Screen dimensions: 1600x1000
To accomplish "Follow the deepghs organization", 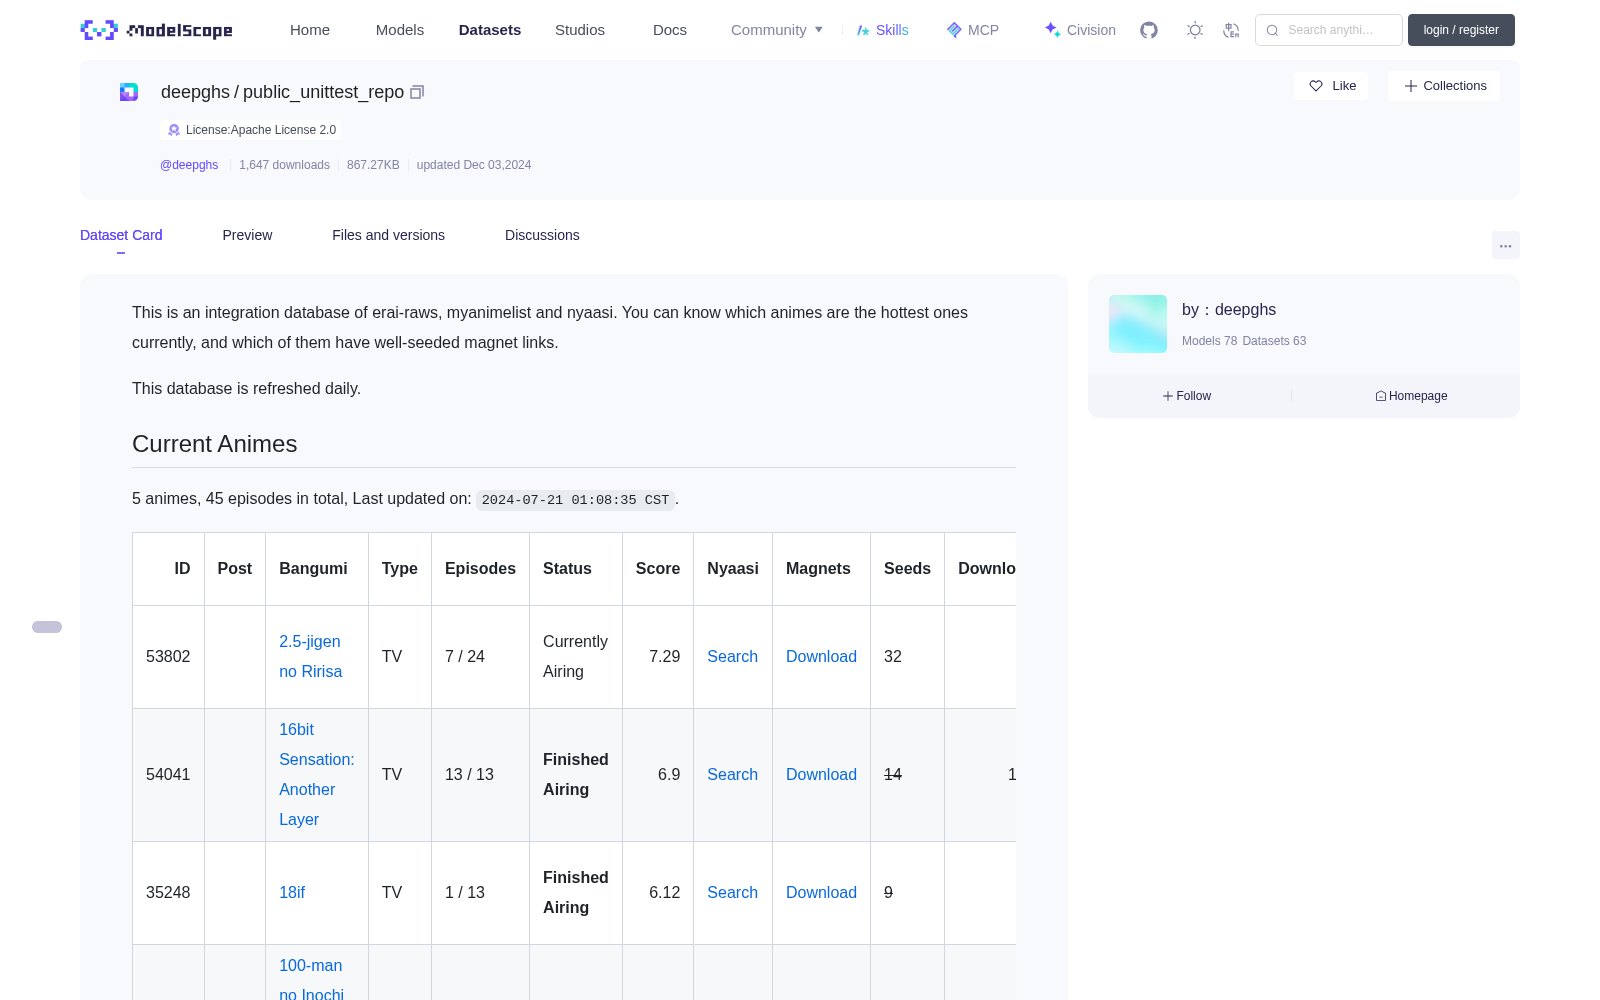I will pyautogui.click(x=1187, y=396).
